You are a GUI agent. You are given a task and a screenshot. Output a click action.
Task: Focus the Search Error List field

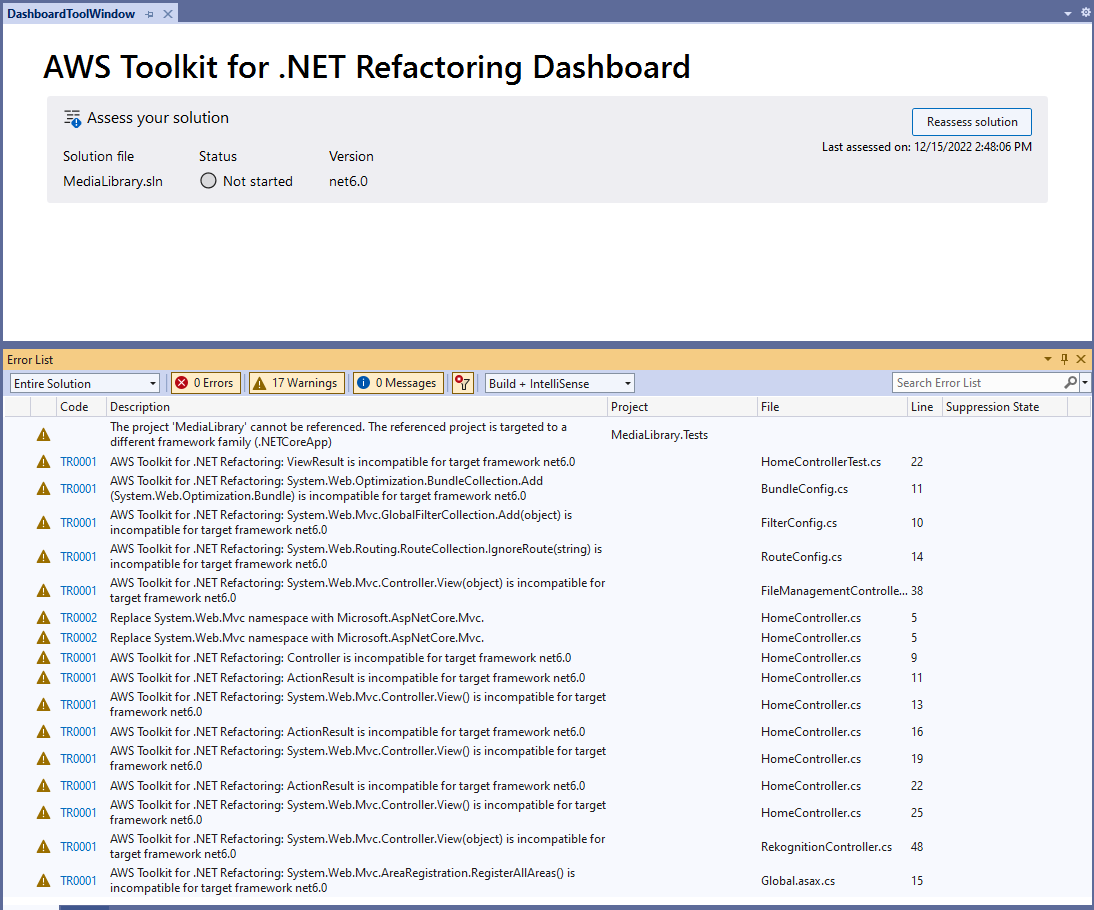tap(977, 382)
